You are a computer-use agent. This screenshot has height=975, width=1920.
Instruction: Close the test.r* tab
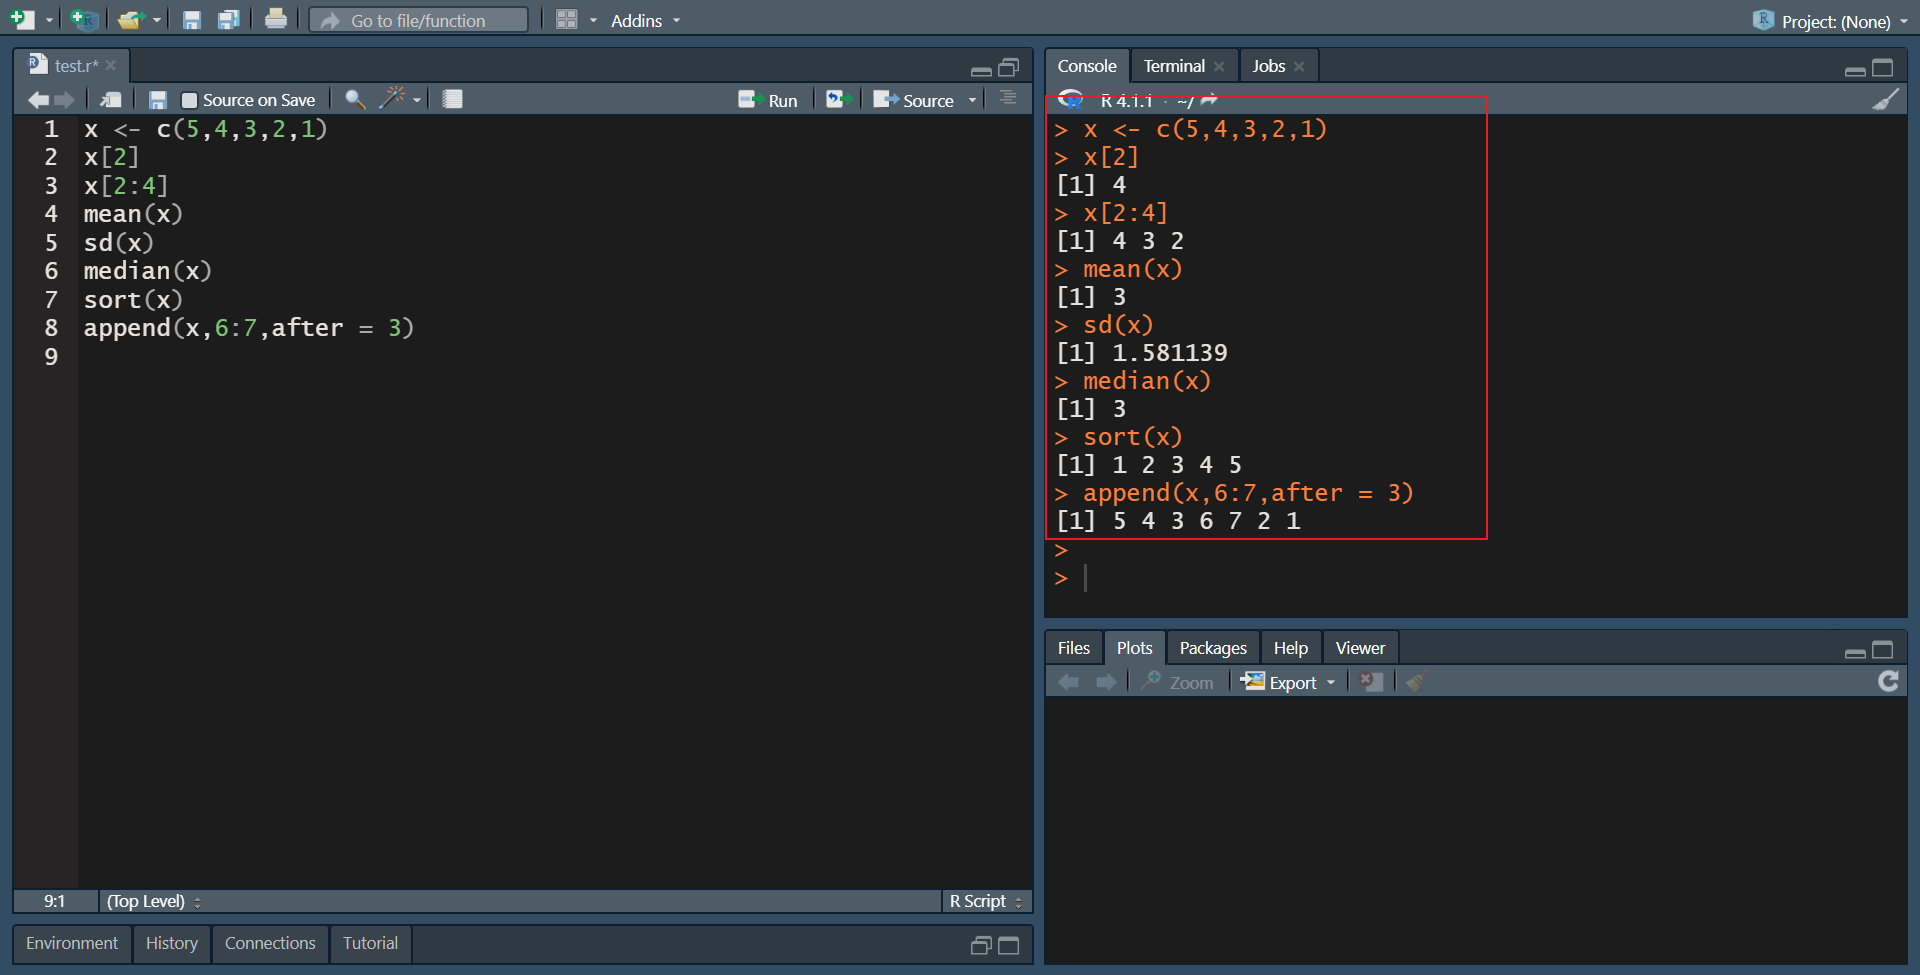(111, 65)
